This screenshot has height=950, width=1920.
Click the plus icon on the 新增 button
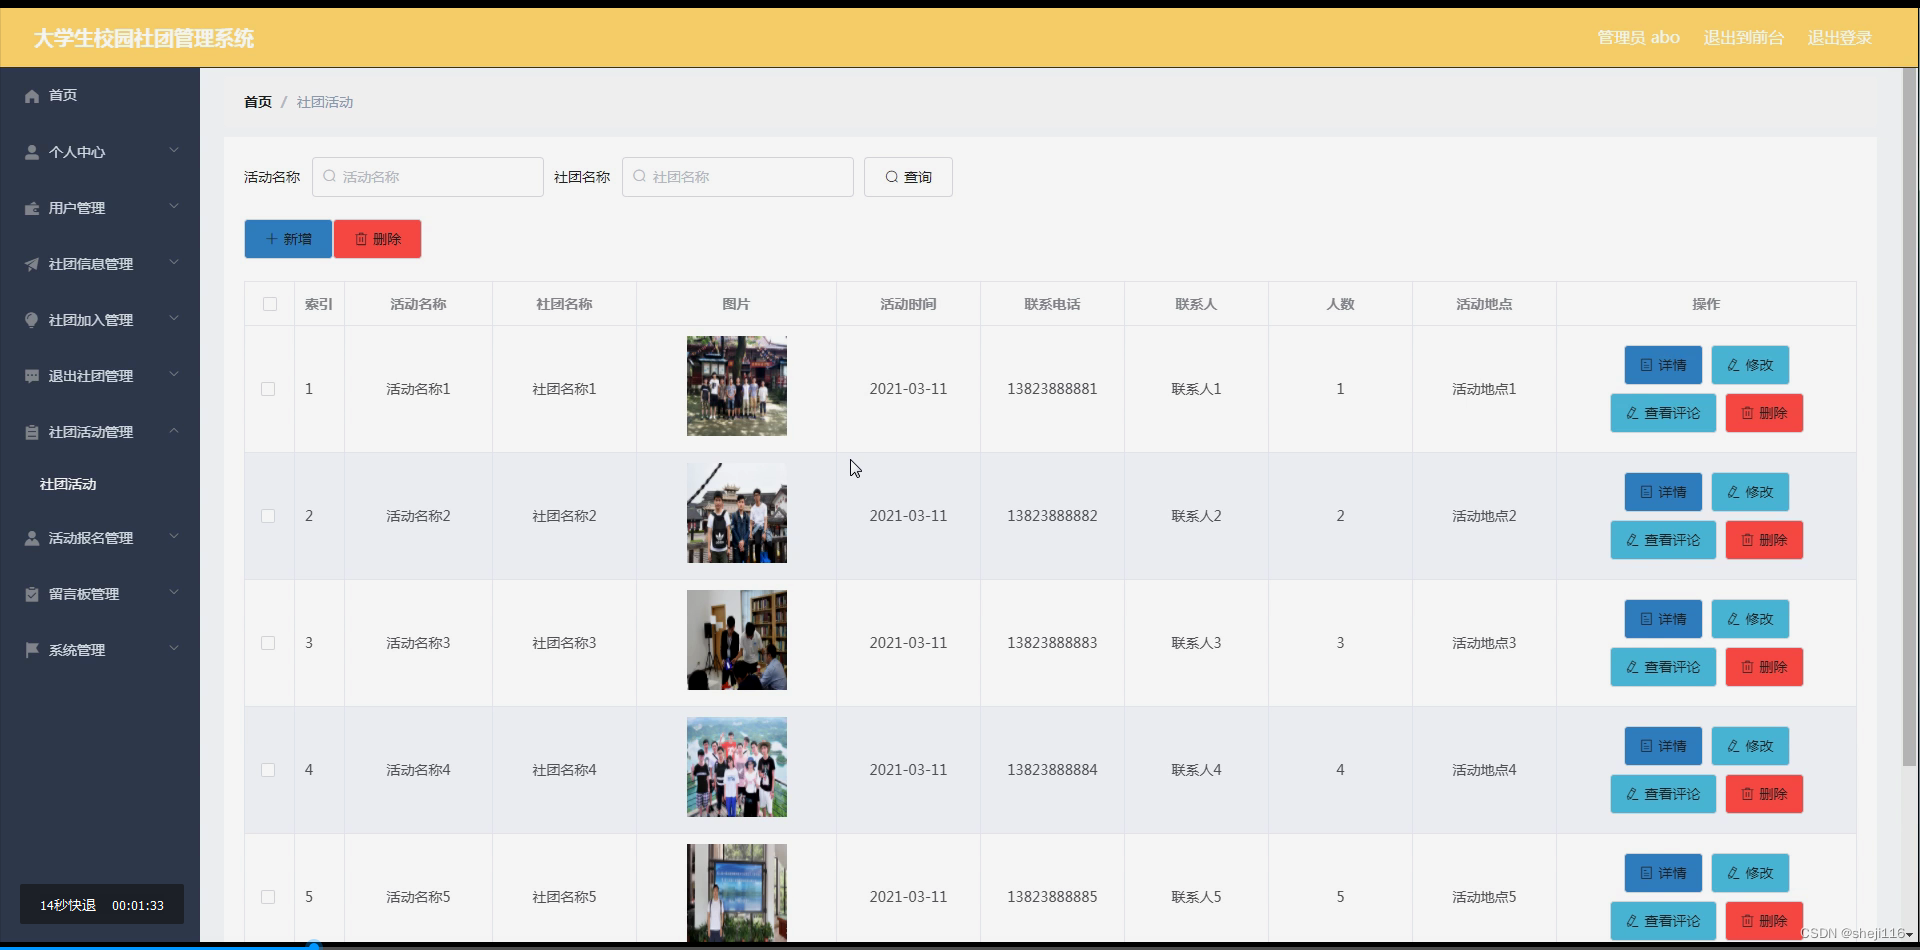[x=272, y=238]
